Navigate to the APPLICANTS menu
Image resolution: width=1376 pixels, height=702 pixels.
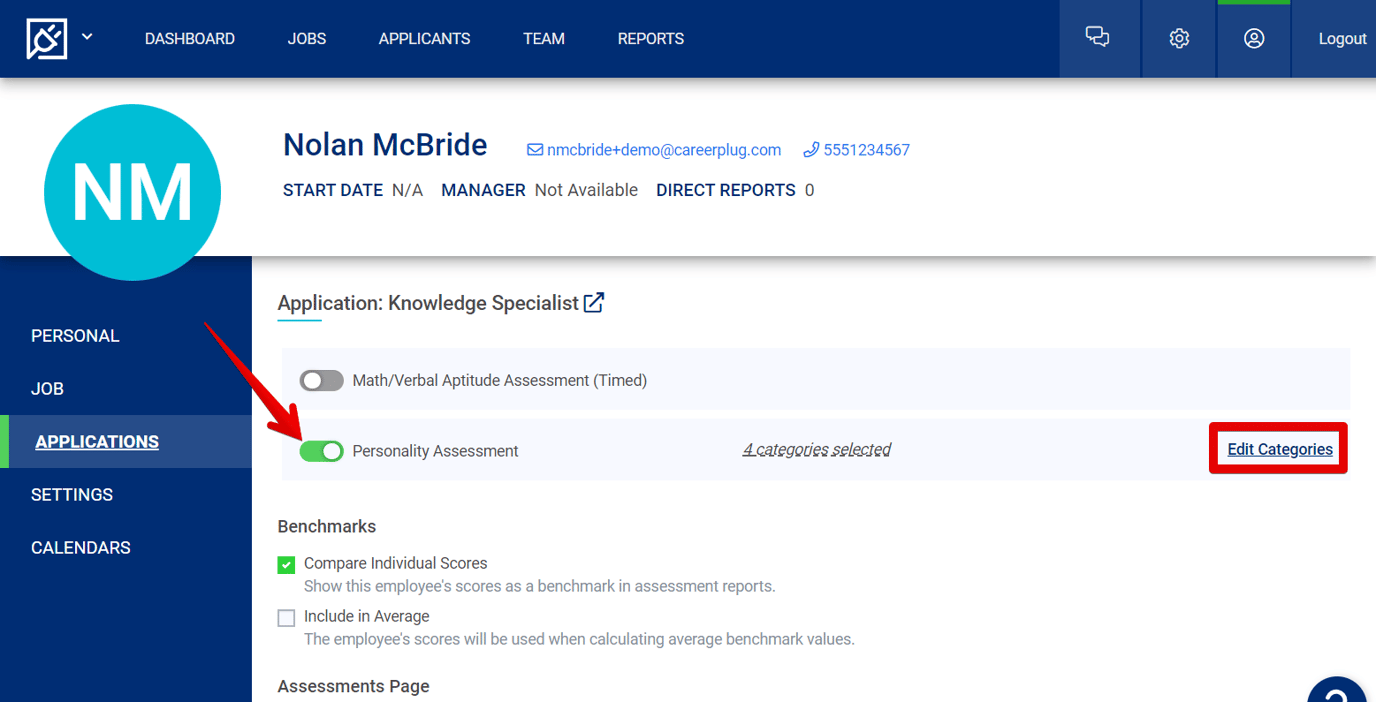click(424, 38)
